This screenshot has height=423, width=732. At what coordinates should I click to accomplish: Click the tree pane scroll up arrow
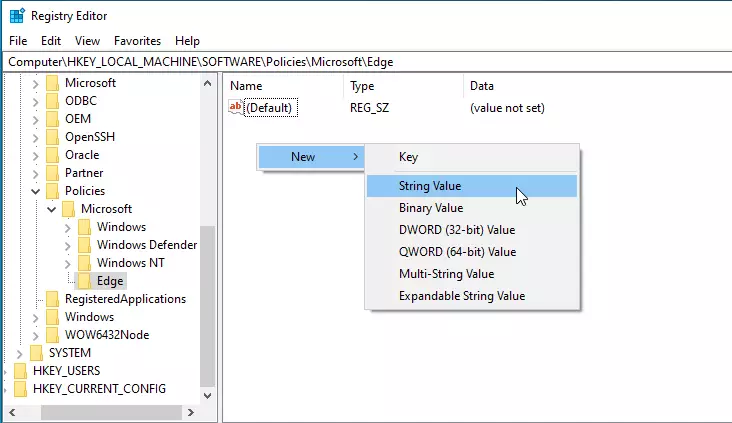(x=208, y=84)
